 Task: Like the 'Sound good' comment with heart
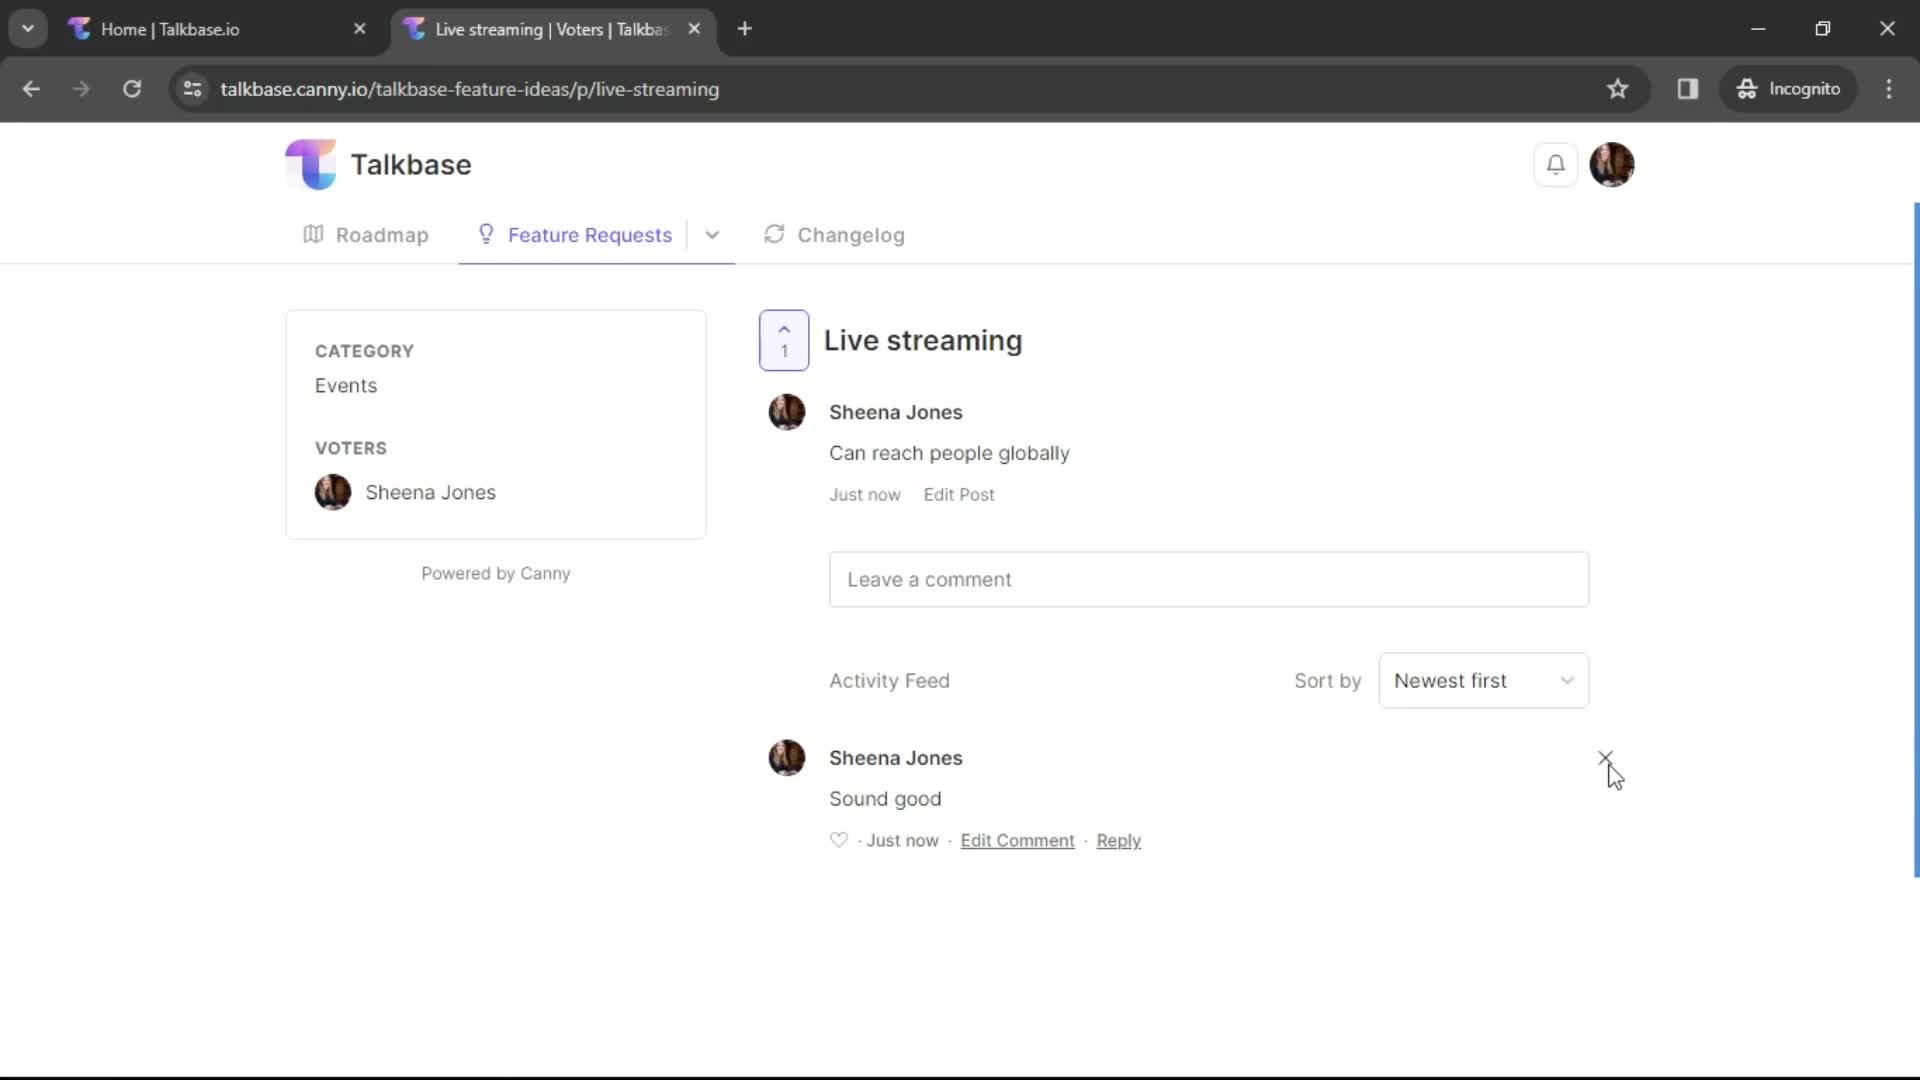click(x=839, y=840)
